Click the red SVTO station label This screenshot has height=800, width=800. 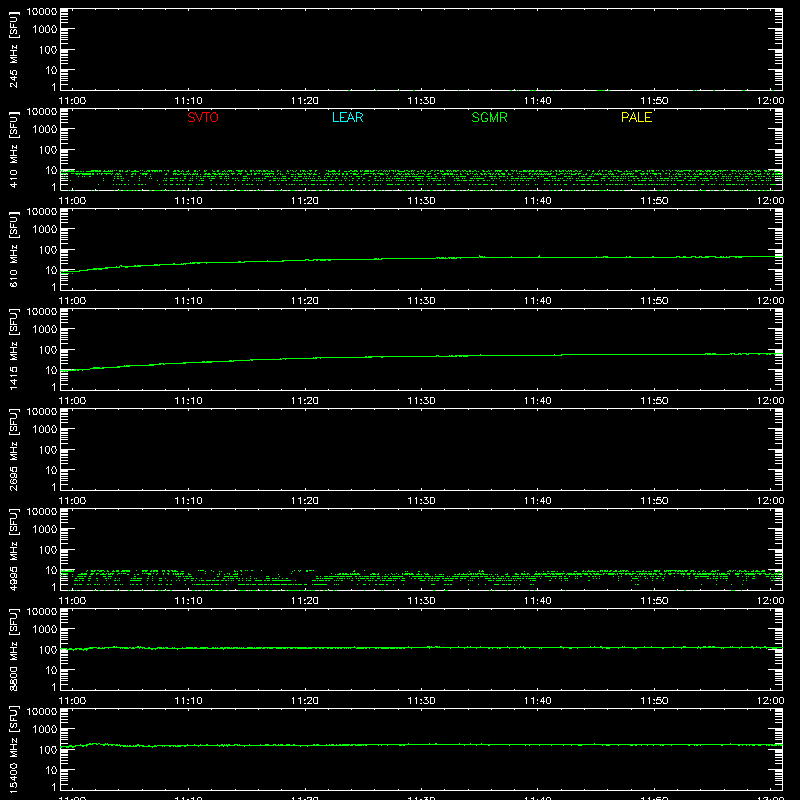click(203, 117)
